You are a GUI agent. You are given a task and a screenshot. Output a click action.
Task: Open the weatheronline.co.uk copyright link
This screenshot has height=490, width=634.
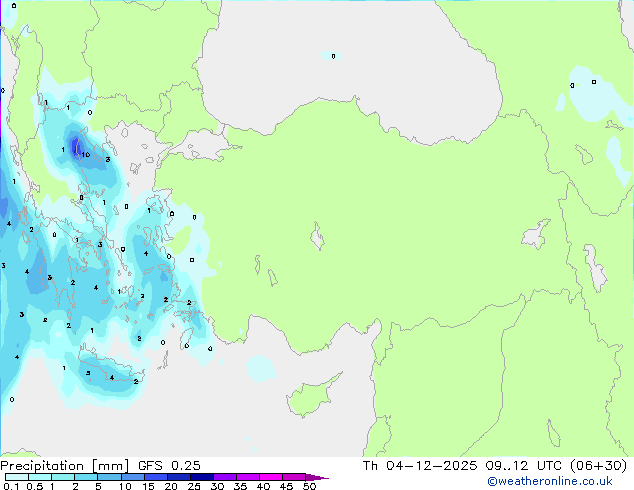(x=550, y=481)
